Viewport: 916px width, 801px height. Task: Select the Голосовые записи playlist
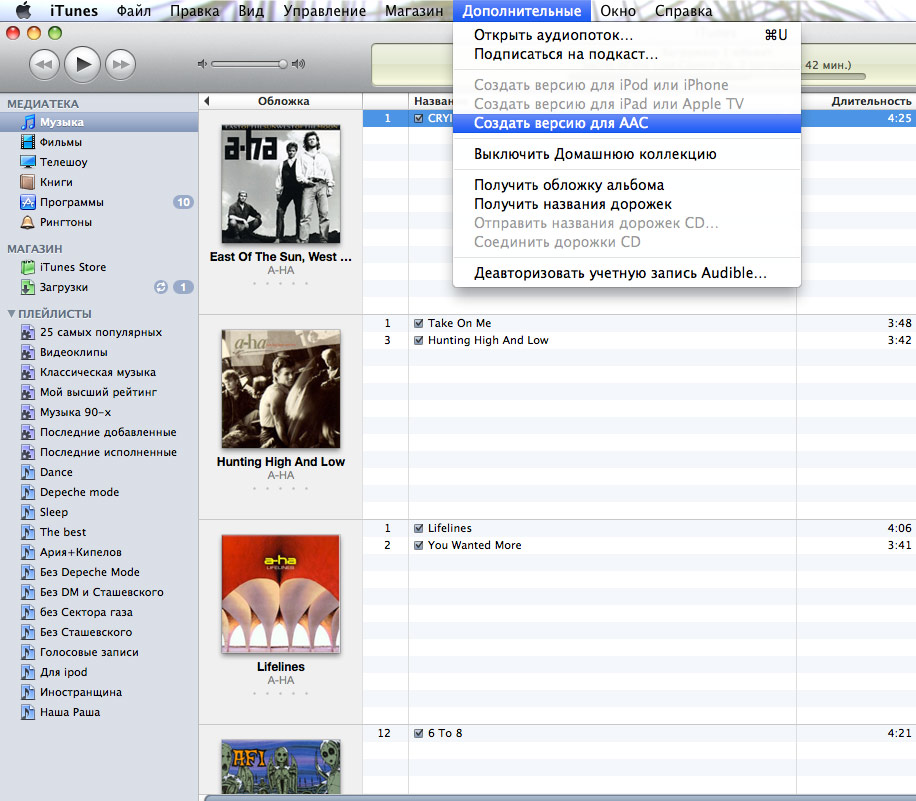(89, 652)
